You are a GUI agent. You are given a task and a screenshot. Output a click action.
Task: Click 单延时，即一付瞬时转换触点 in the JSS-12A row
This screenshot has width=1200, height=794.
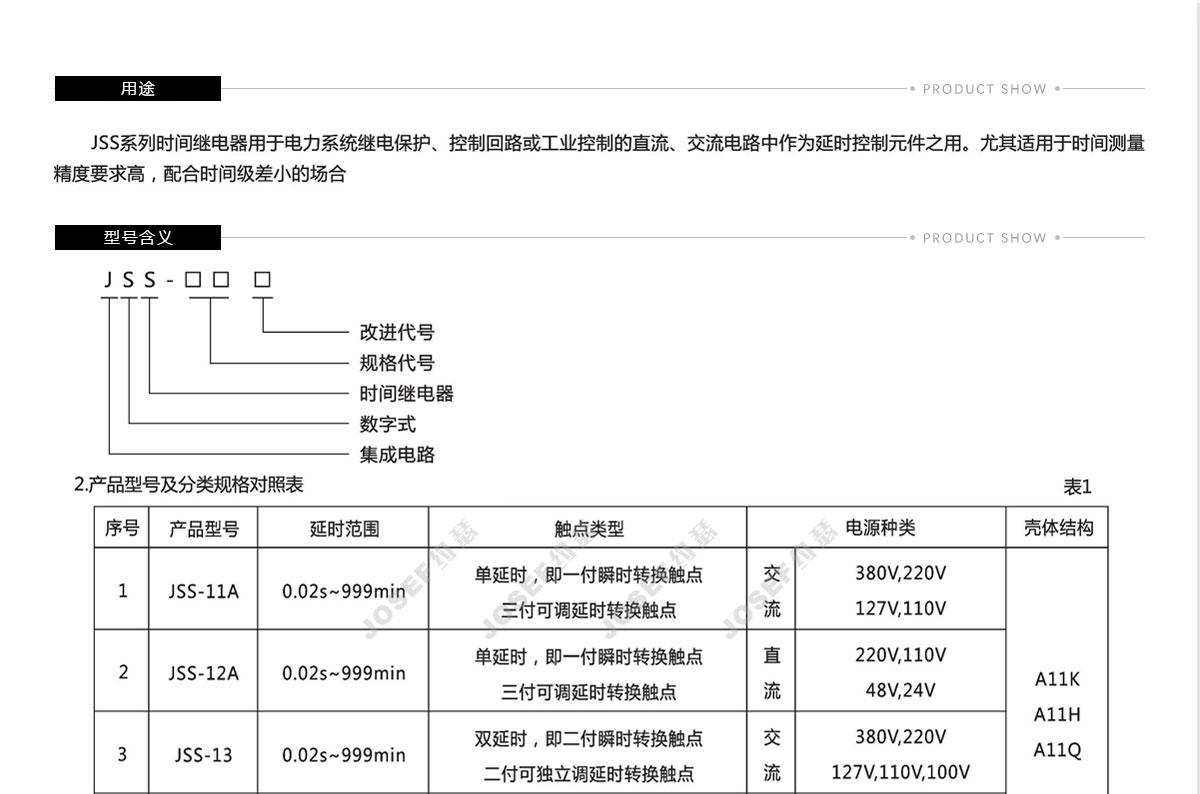(x=588, y=657)
